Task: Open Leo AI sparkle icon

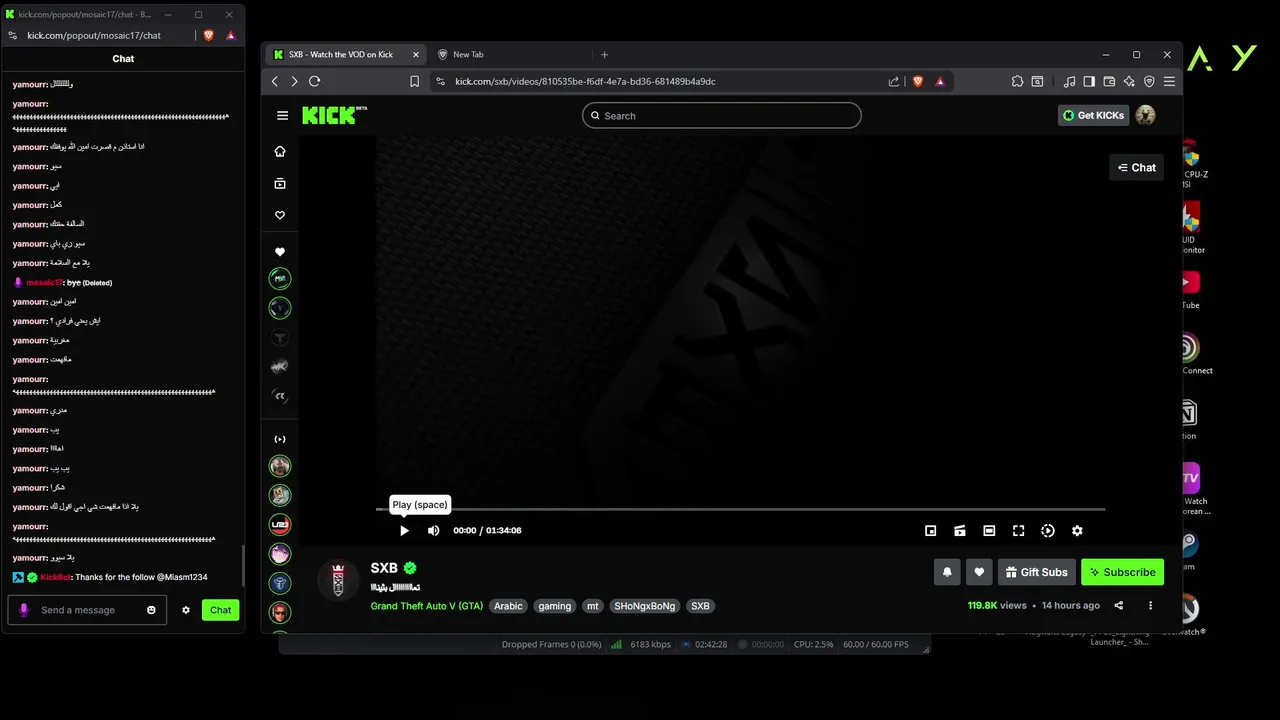Action: click(1129, 81)
